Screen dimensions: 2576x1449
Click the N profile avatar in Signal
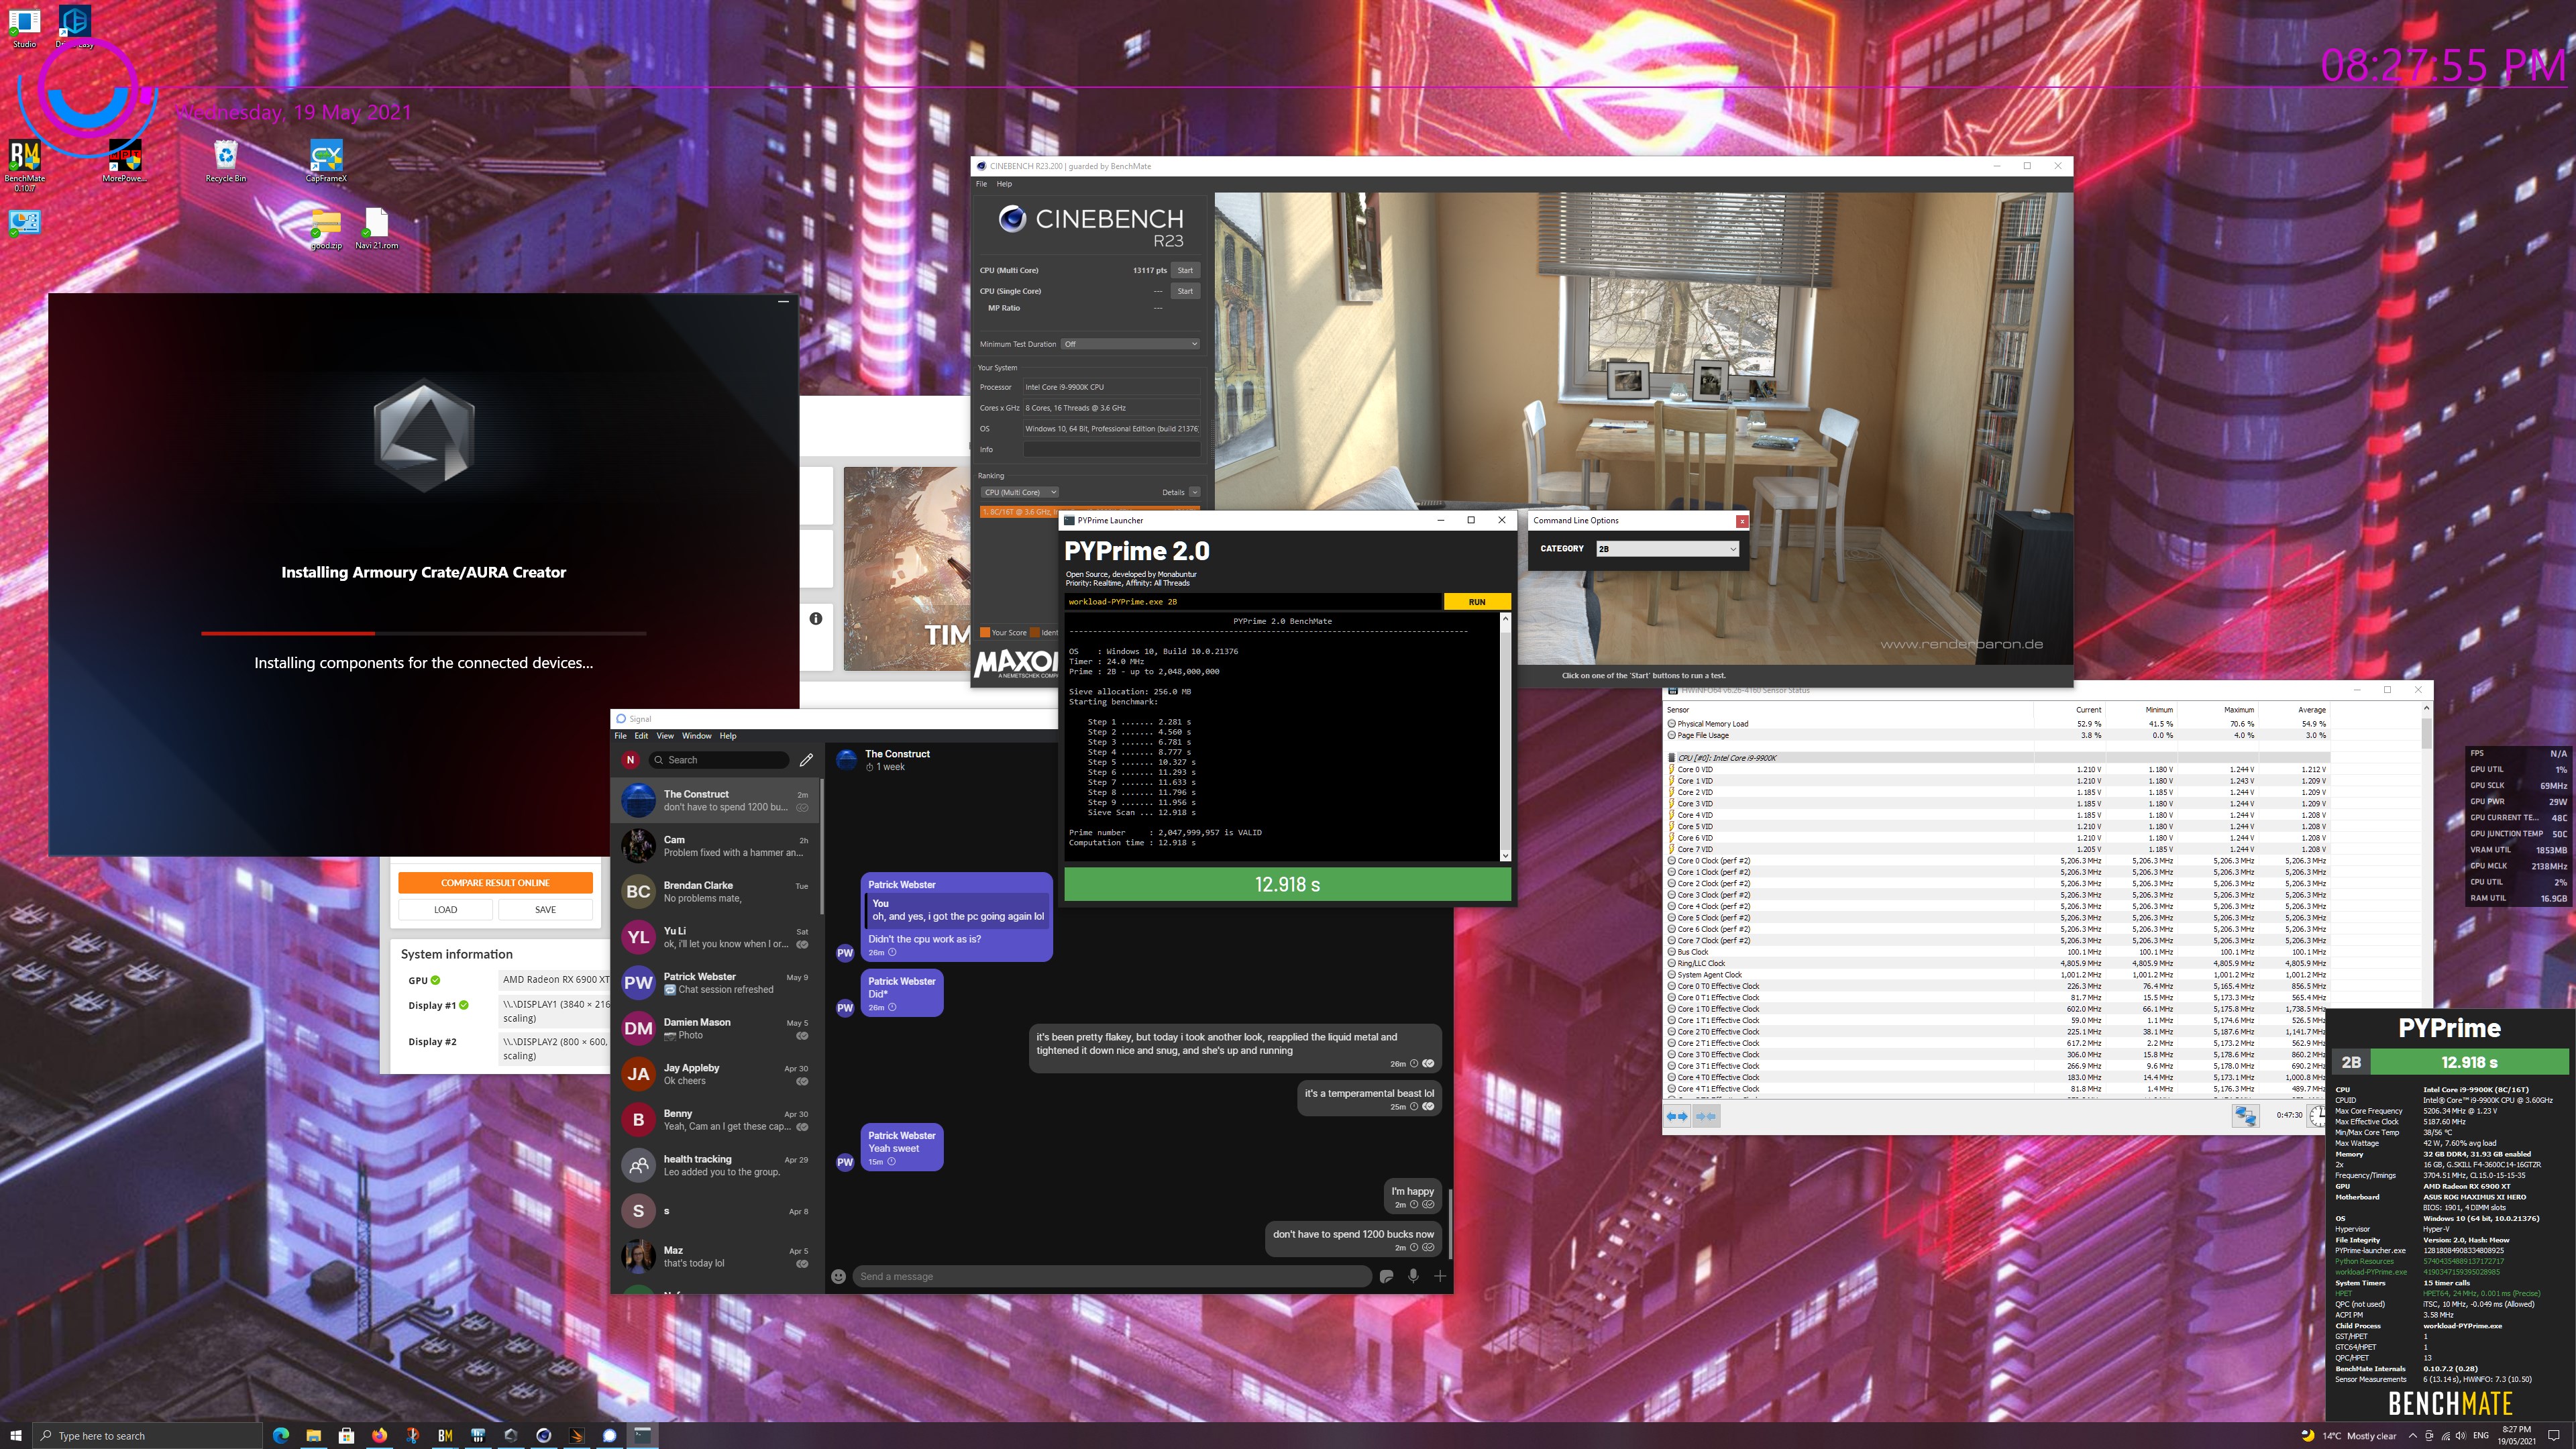coord(630,760)
